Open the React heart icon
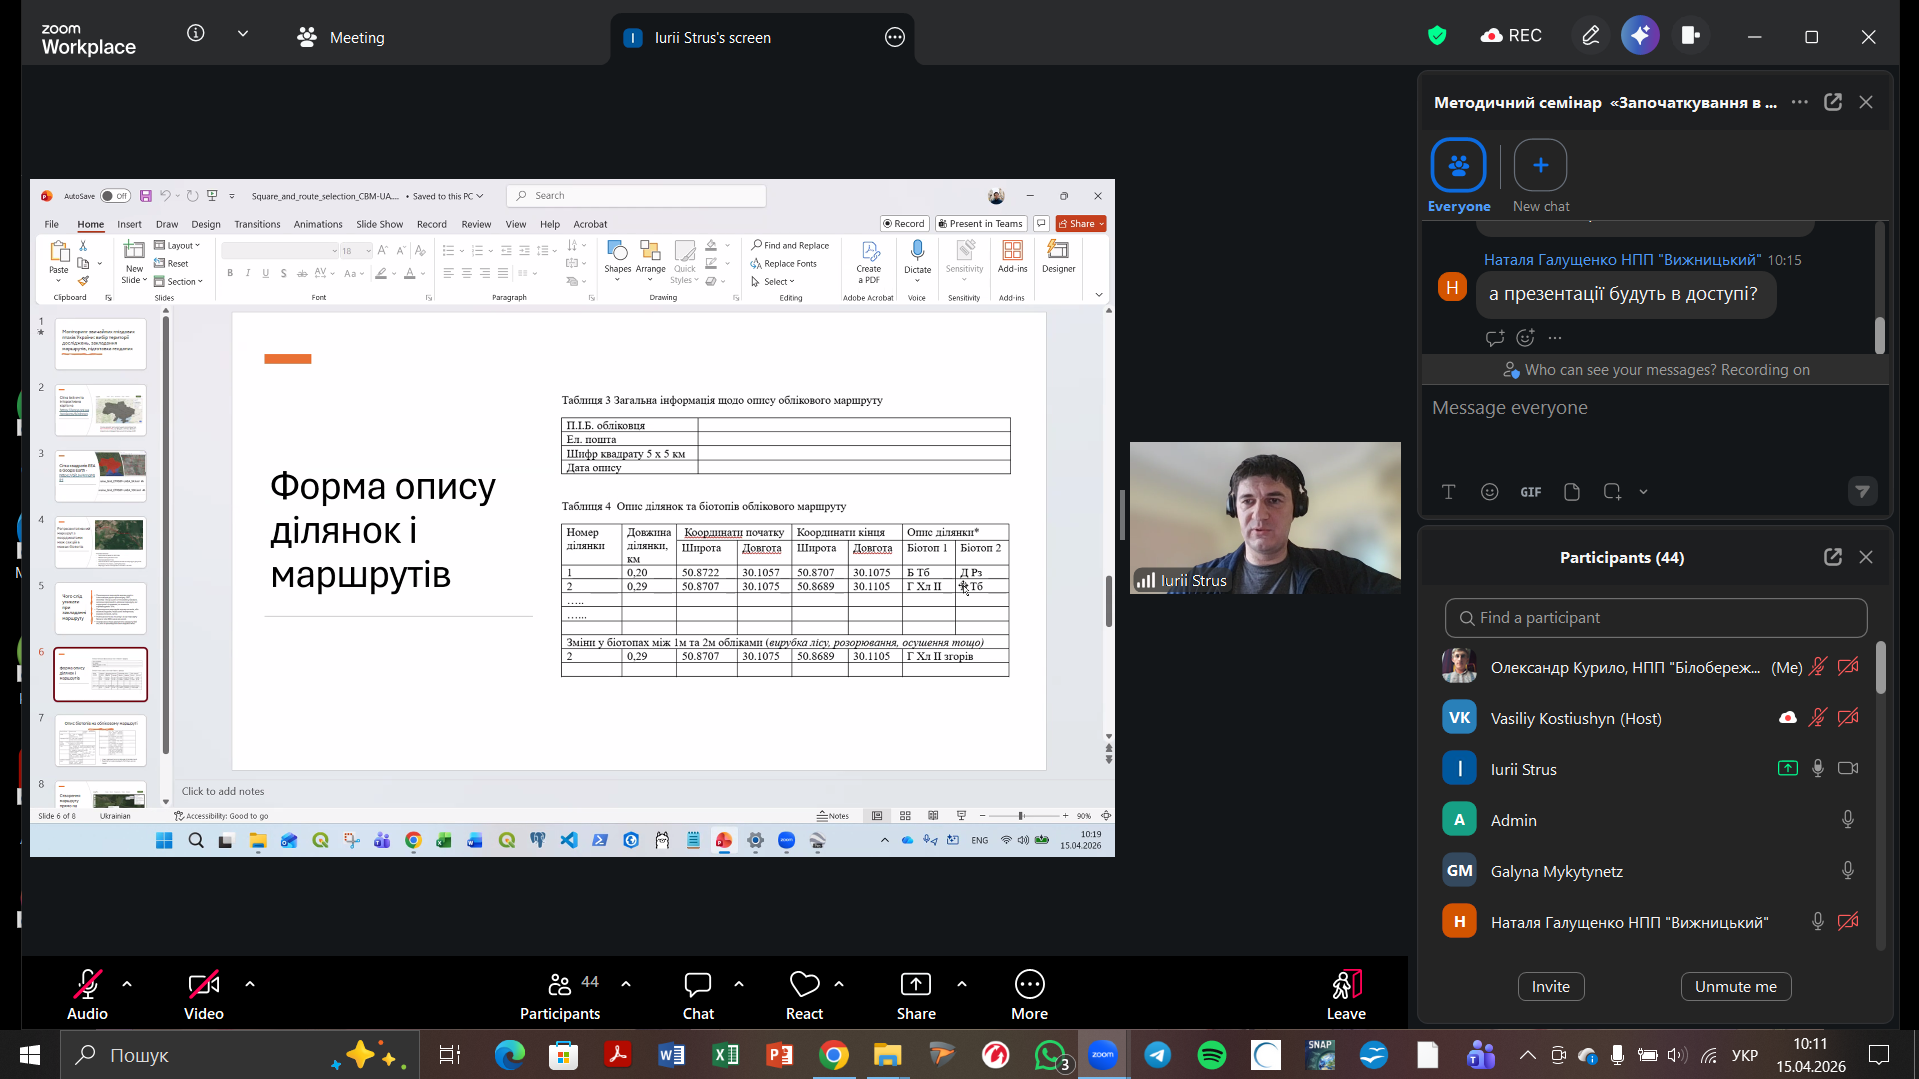The height and width of the screenshot is (1079, 1919). (804, 985)
